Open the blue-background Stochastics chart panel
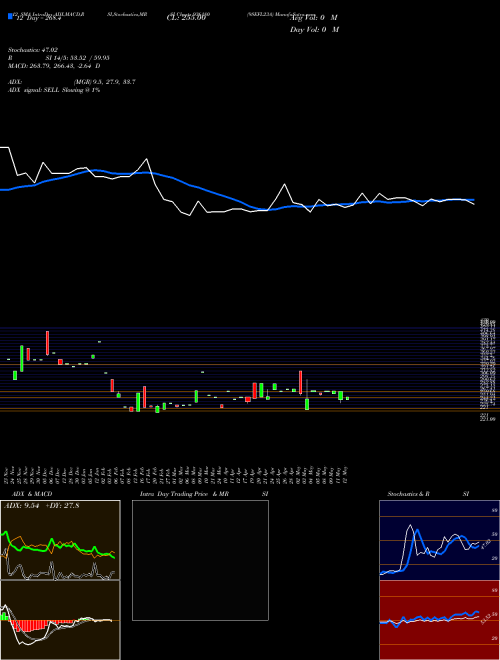 (439, 540)
